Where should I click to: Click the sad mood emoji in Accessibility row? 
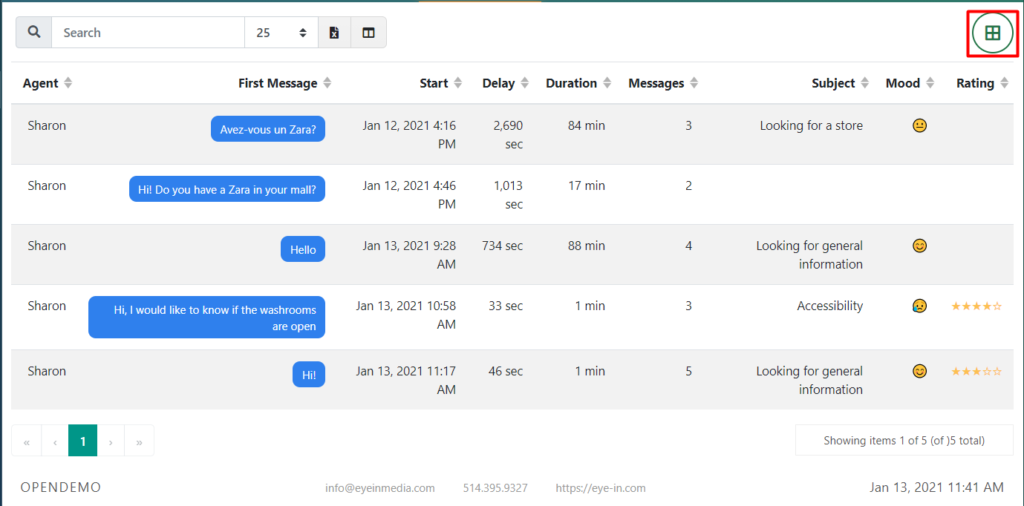[x=919, y=306]
